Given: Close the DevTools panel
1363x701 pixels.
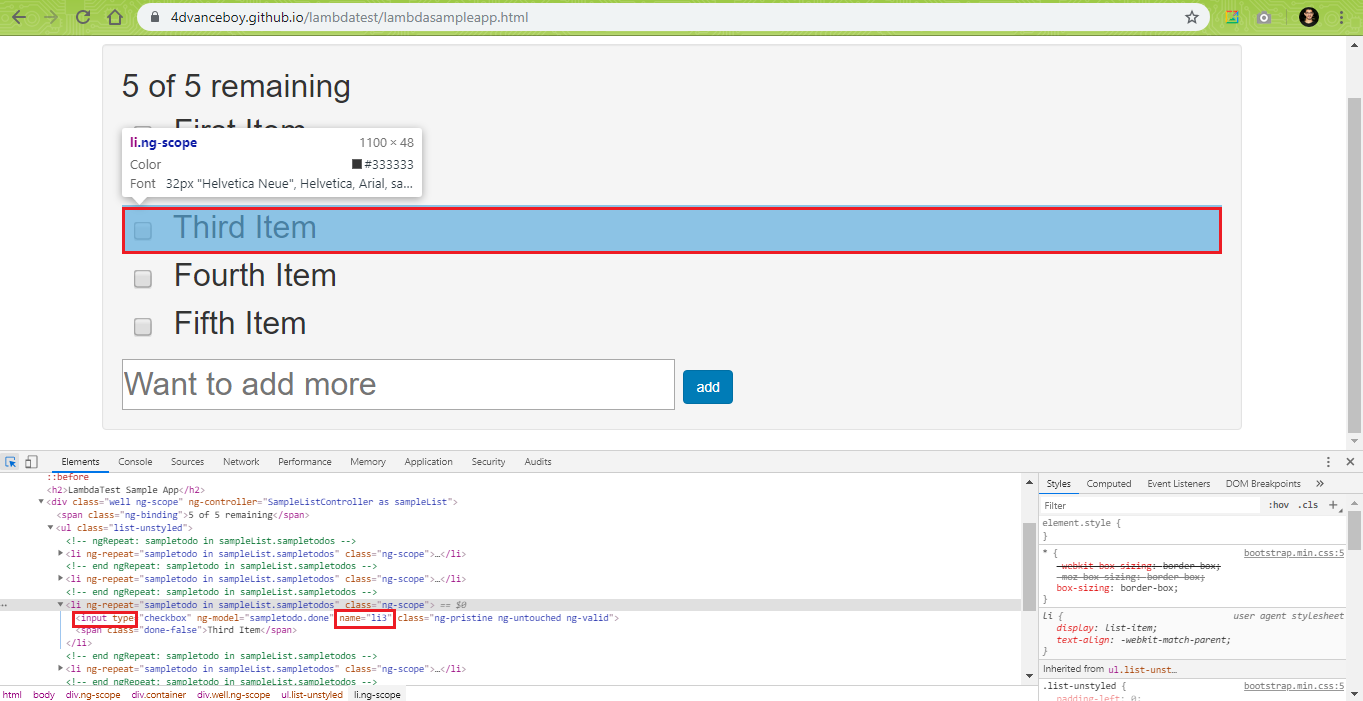Looking at the screenshot, I should pos(1350,462).
